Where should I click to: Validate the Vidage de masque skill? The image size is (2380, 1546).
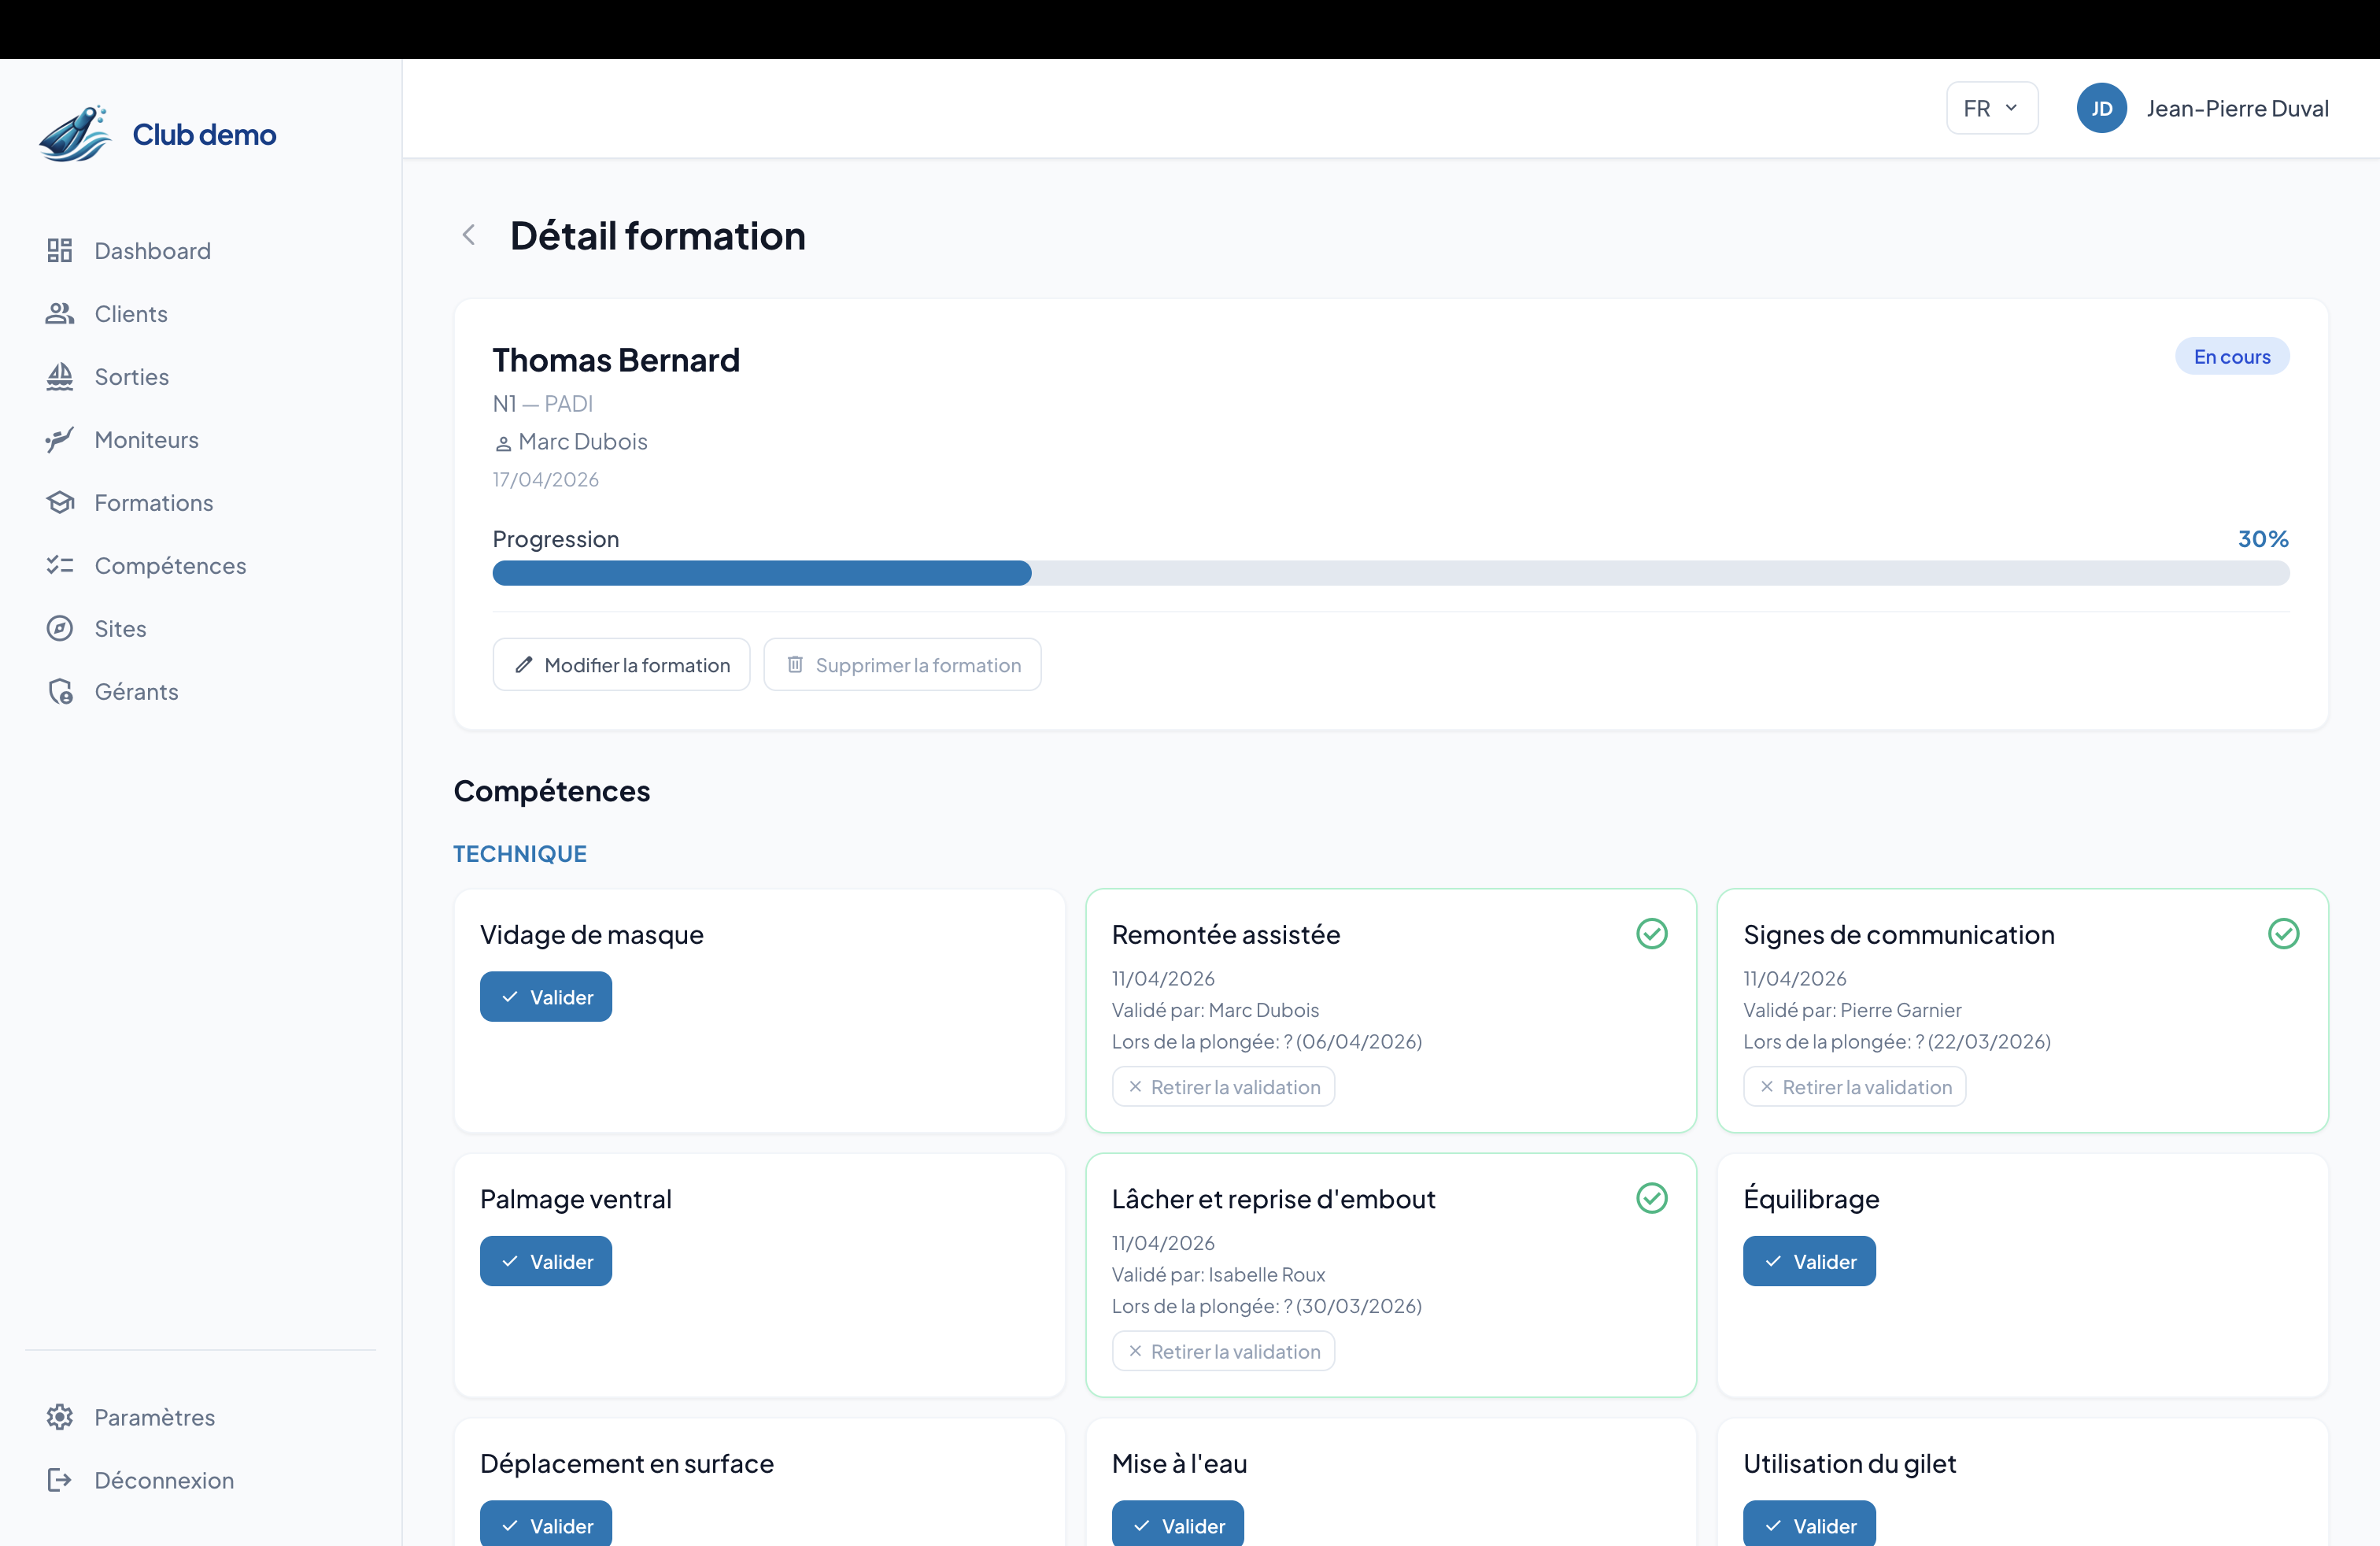545,996
